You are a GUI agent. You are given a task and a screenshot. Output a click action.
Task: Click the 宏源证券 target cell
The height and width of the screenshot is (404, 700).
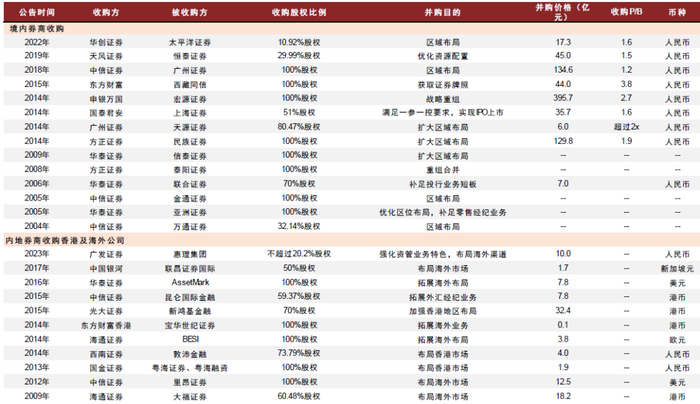click(x=190, y=99)
